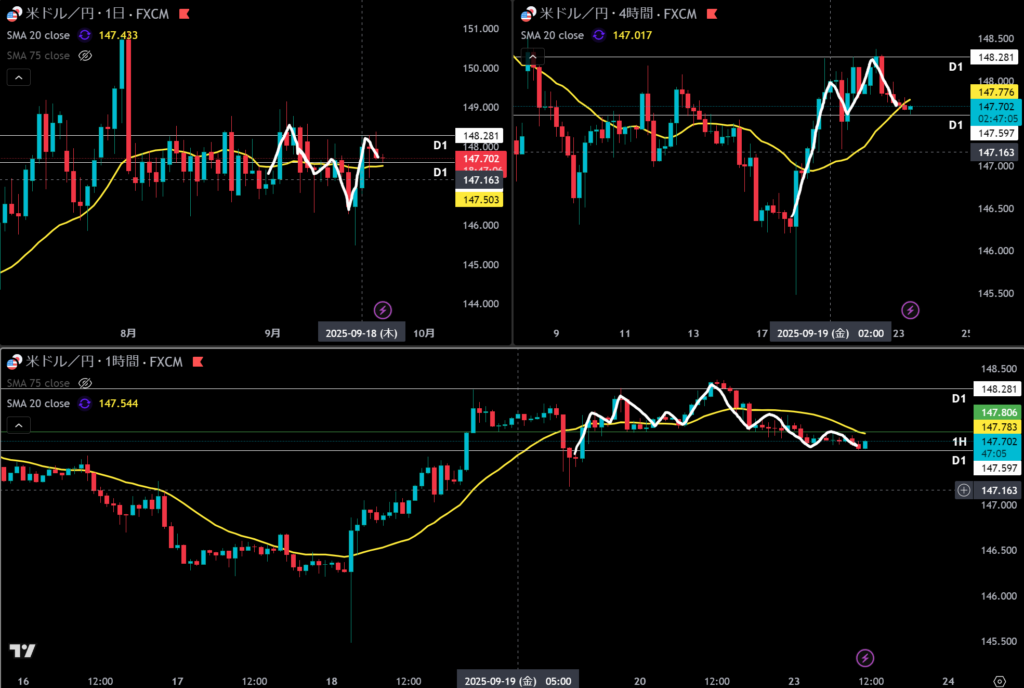Click the lightning bolt icon in 1-hour chart

pyautogui.click(x=866, y=657)
